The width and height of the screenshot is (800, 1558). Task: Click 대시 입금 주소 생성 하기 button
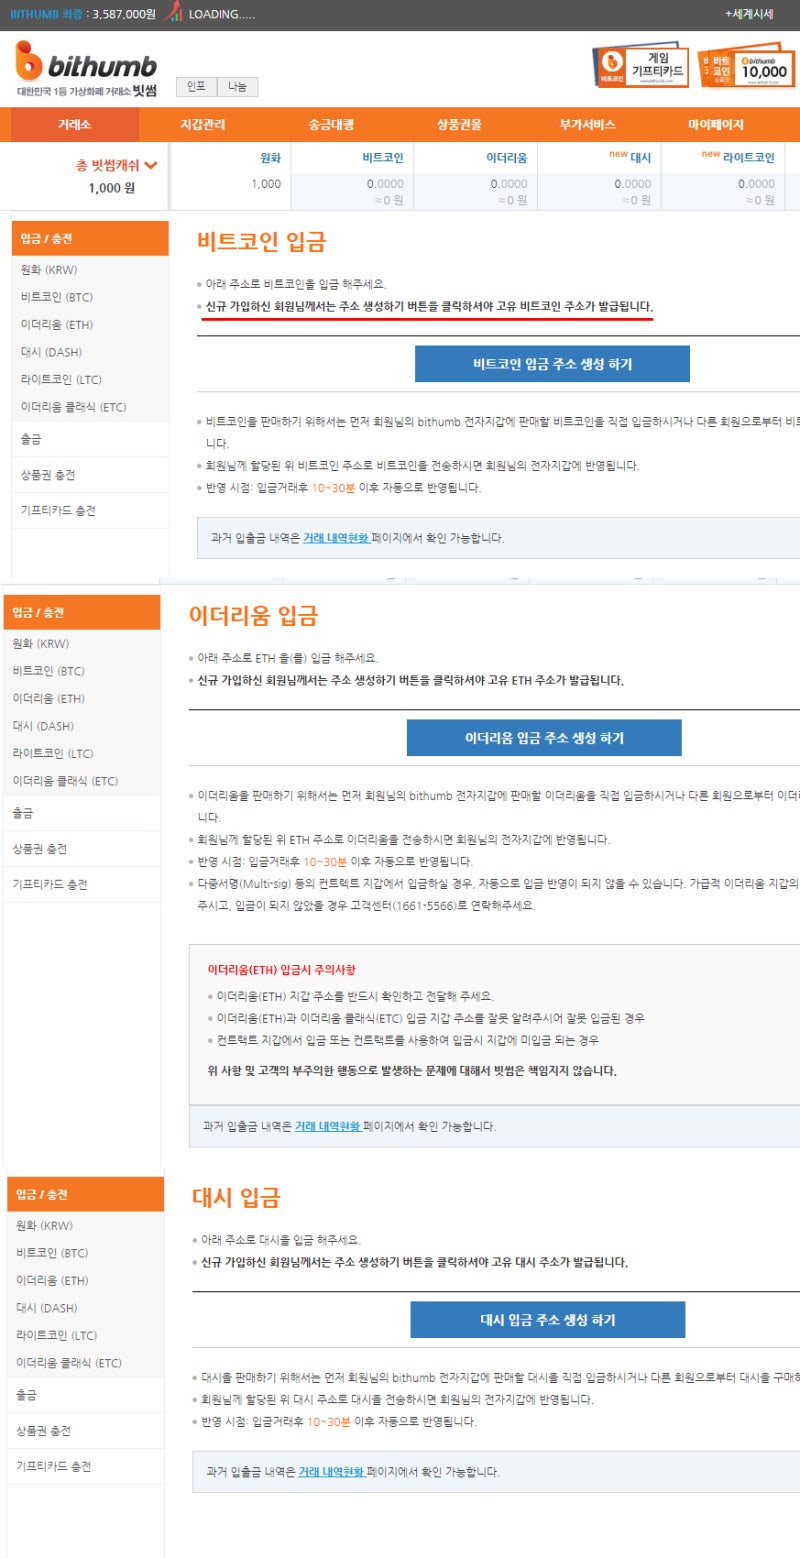(x=547, y=1318)
